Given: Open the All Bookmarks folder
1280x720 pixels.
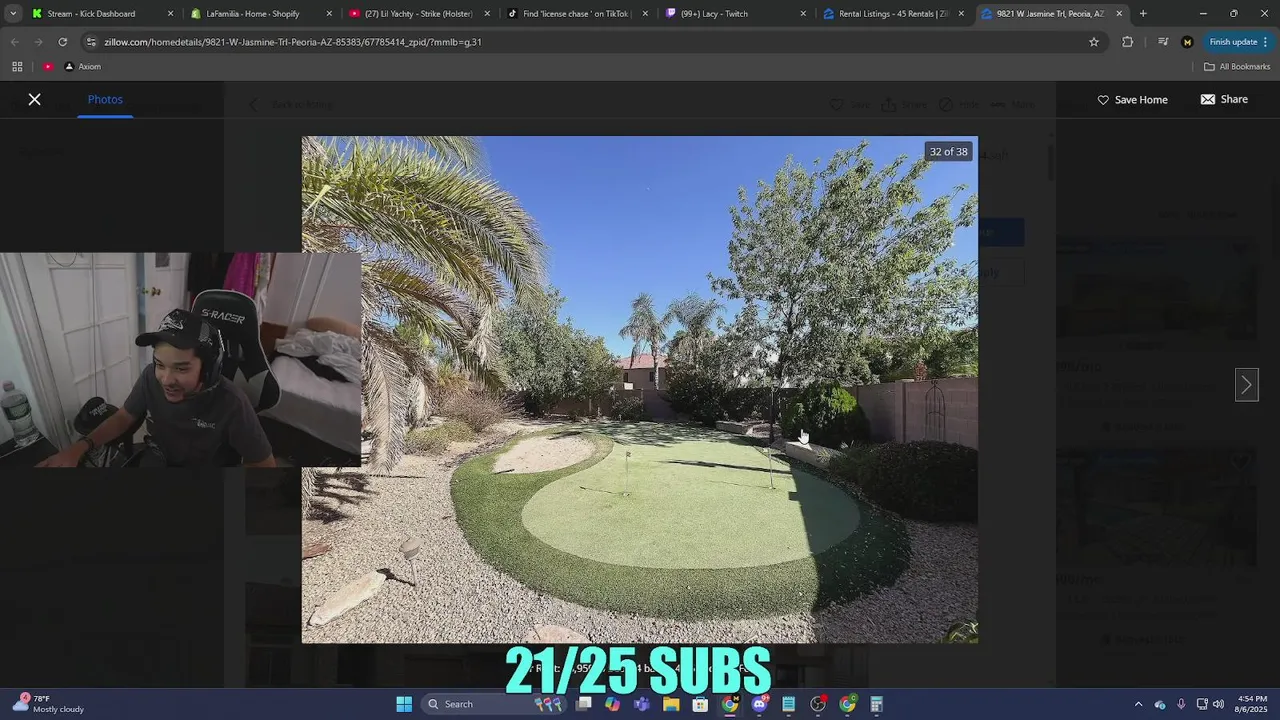Looking at the screenshot, I should [1237, 67].
